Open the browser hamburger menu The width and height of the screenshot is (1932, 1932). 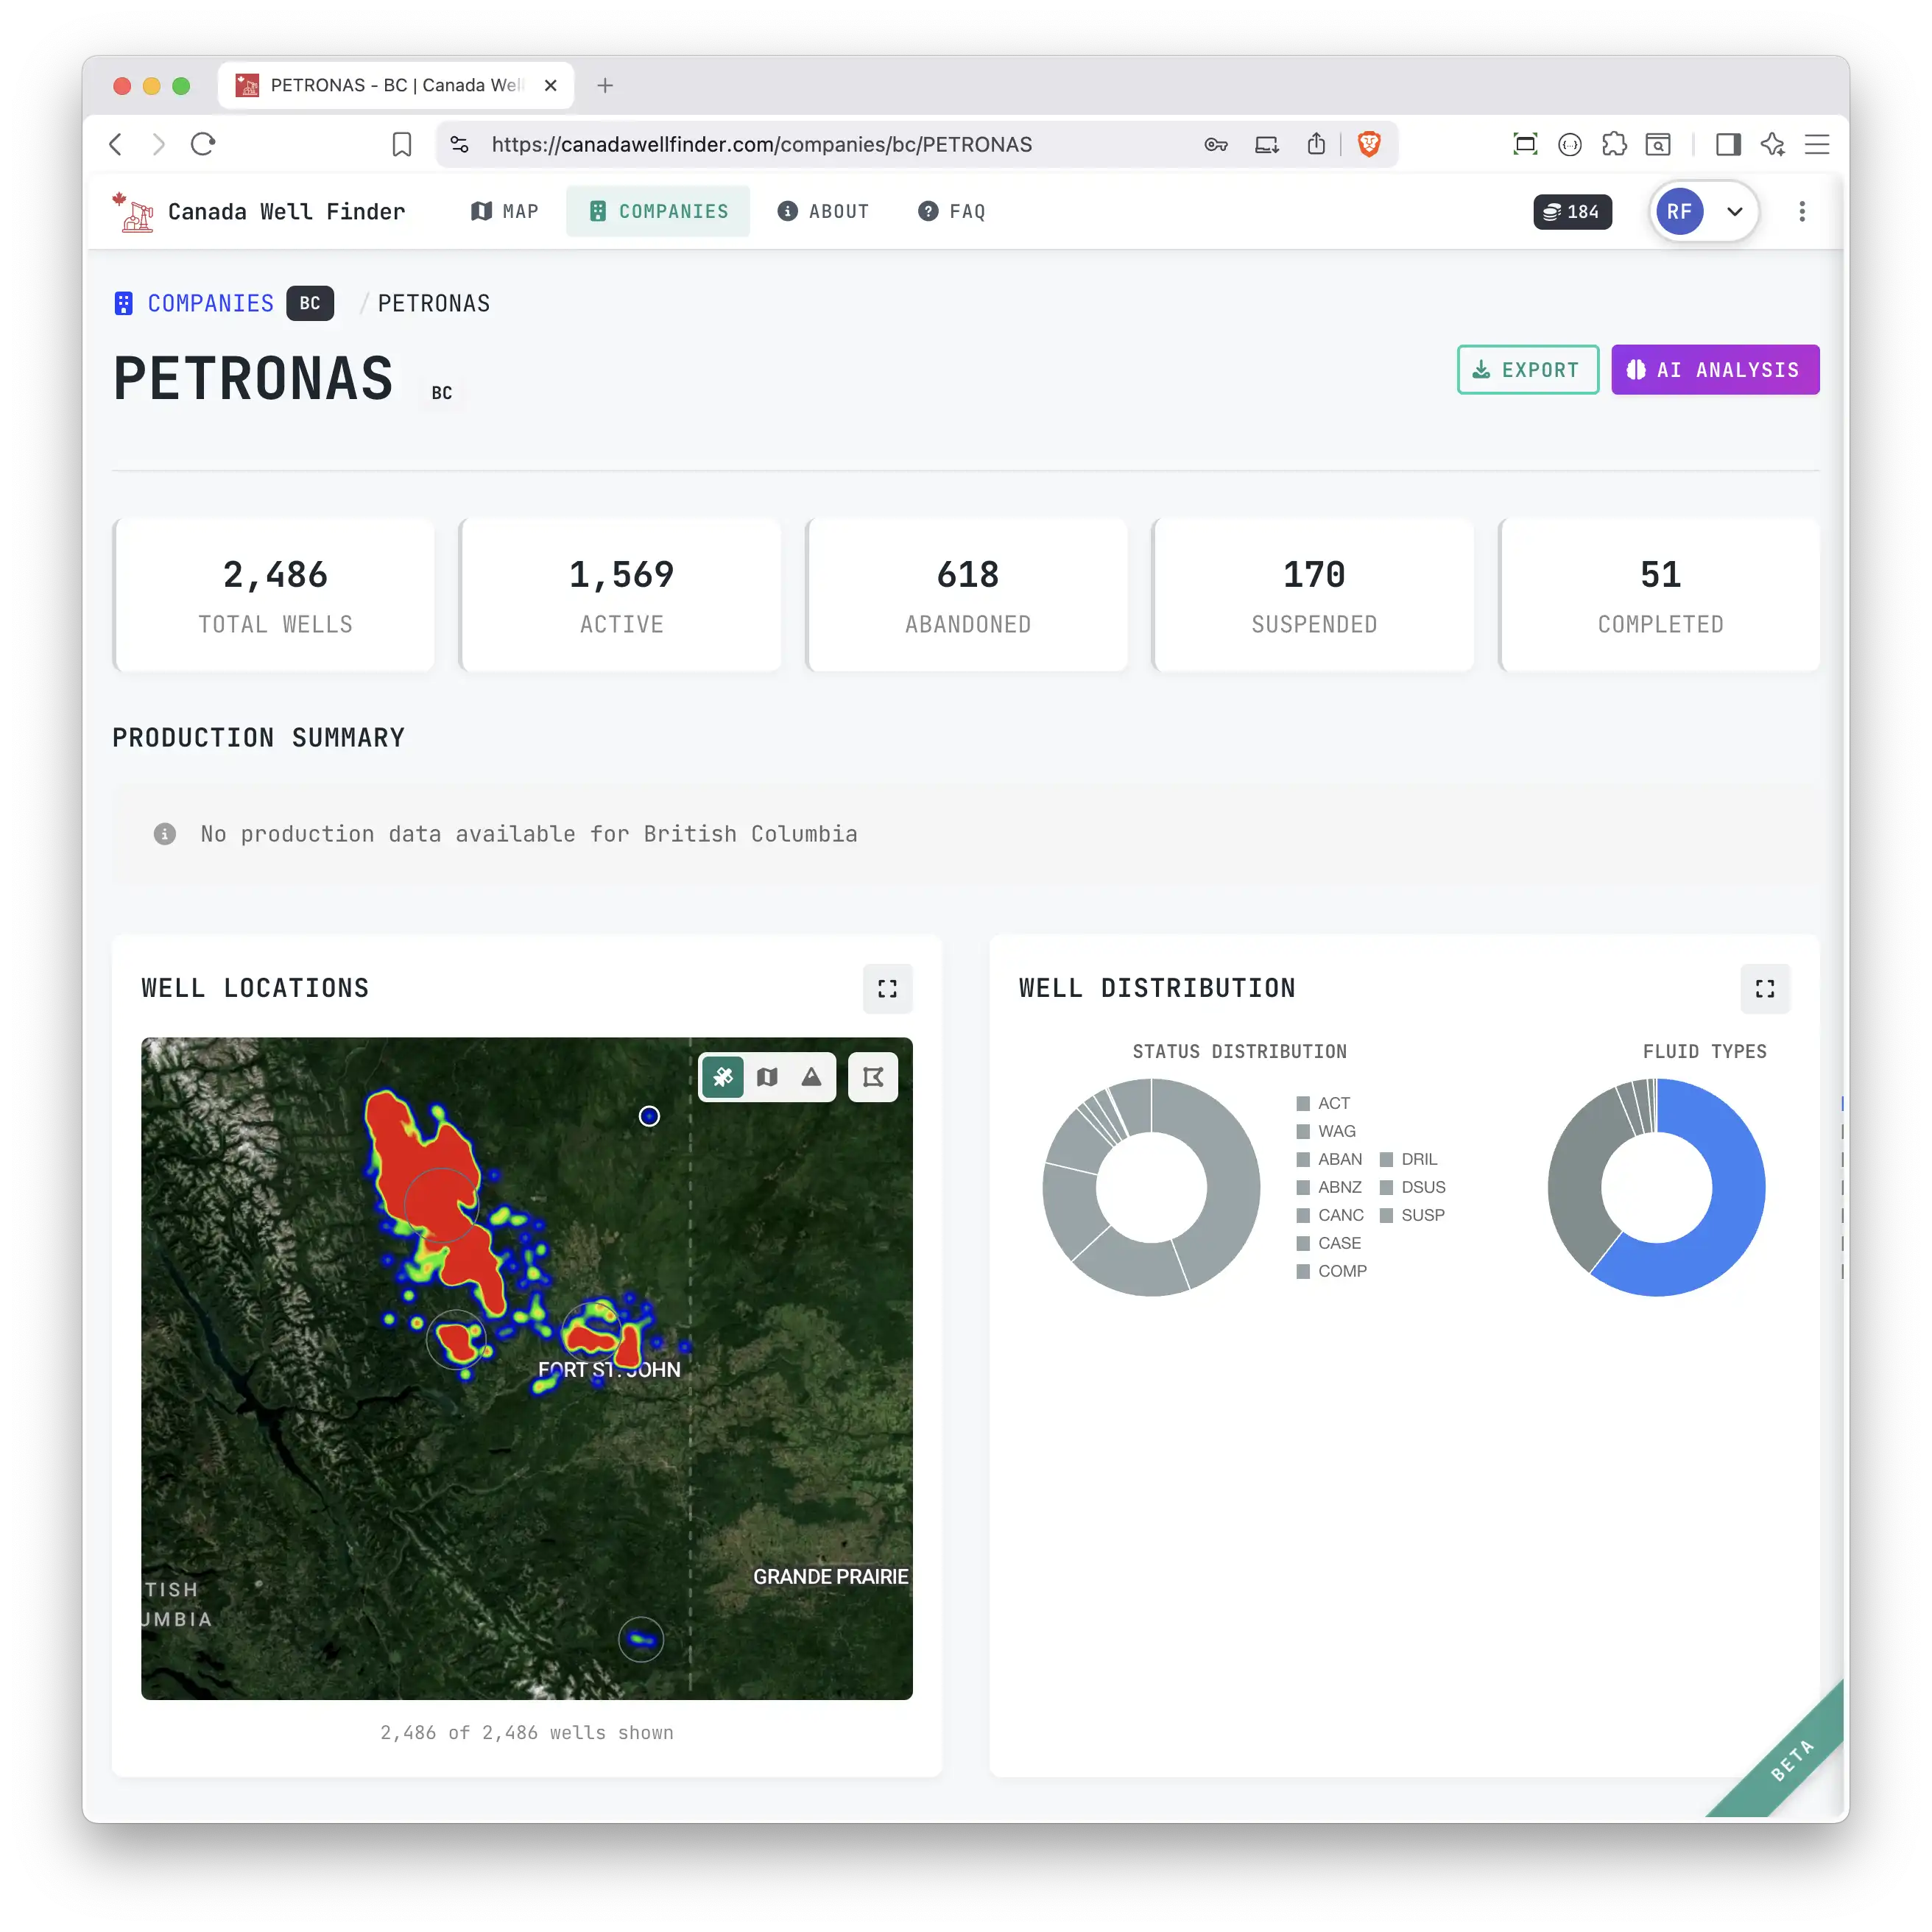click(1818, 144)
